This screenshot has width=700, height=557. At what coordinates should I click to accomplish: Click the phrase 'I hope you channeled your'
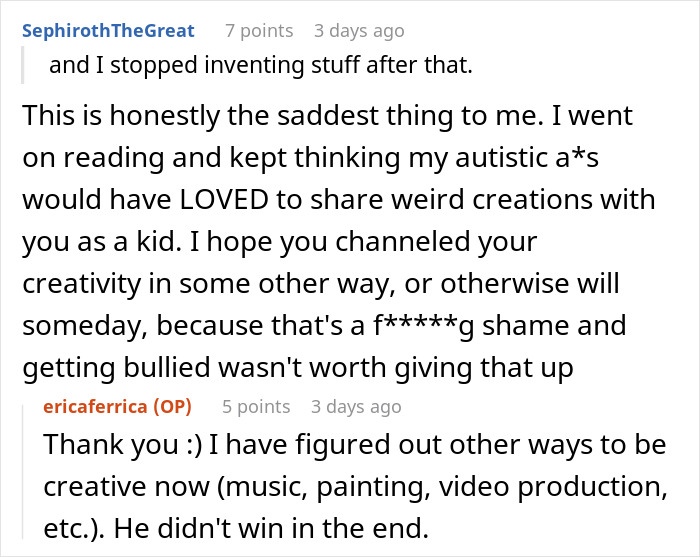pos(387,241)
